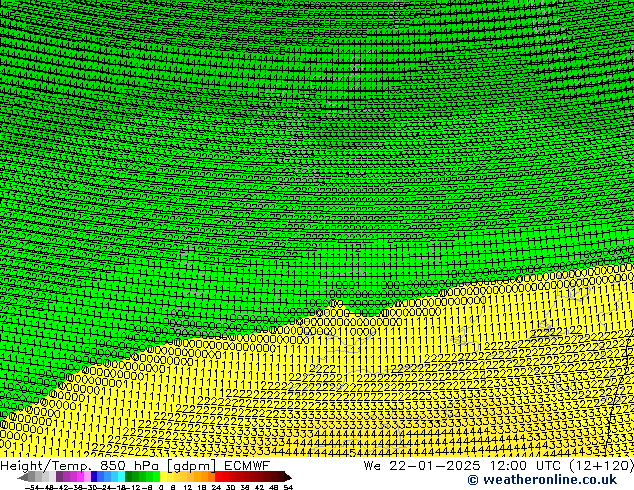Click the dark purple legend swatch at -42
634x490 pixels.
(x=59, y=476)
